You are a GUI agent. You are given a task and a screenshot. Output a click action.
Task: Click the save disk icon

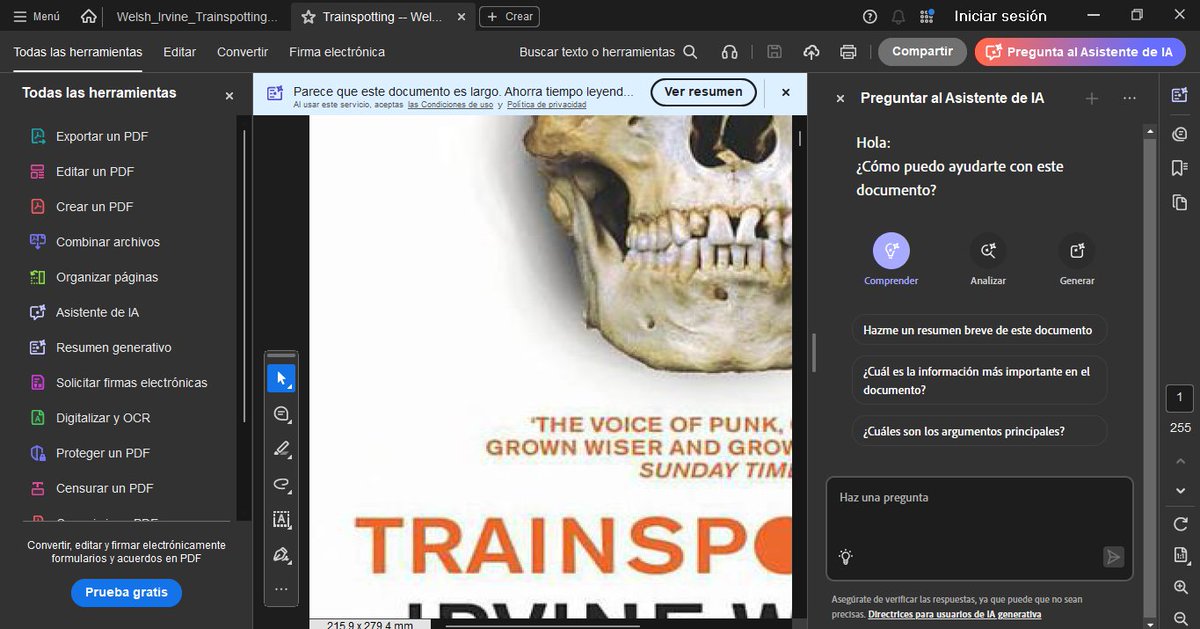coord(774,52)
